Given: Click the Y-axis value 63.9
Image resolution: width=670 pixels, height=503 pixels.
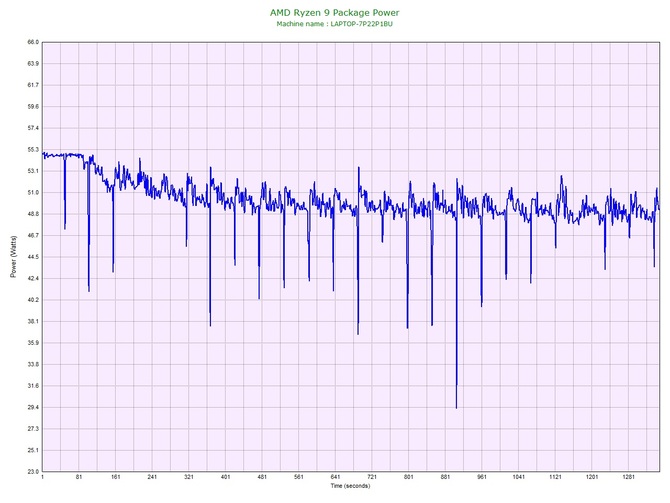Looking at the screenshot, I should pos(33,64).
